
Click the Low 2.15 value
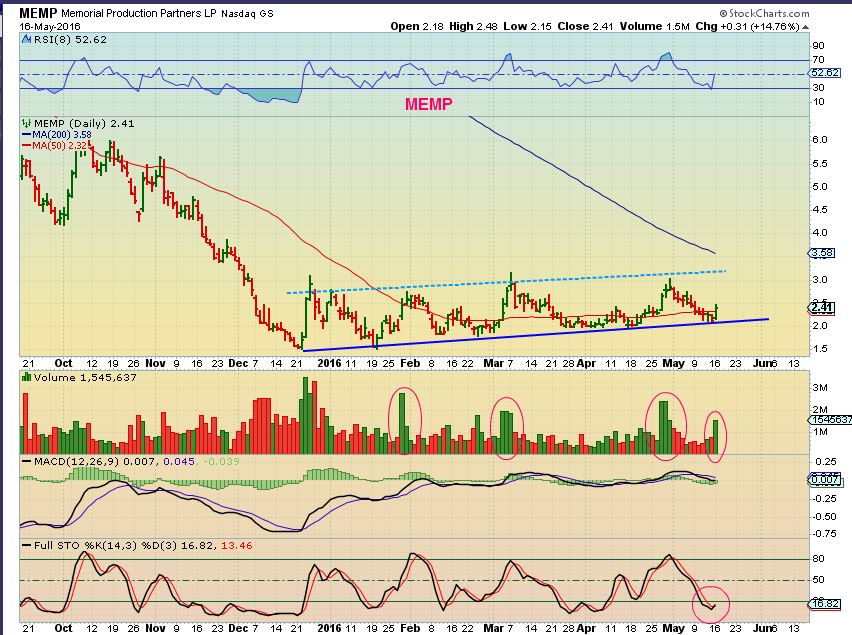527,26
